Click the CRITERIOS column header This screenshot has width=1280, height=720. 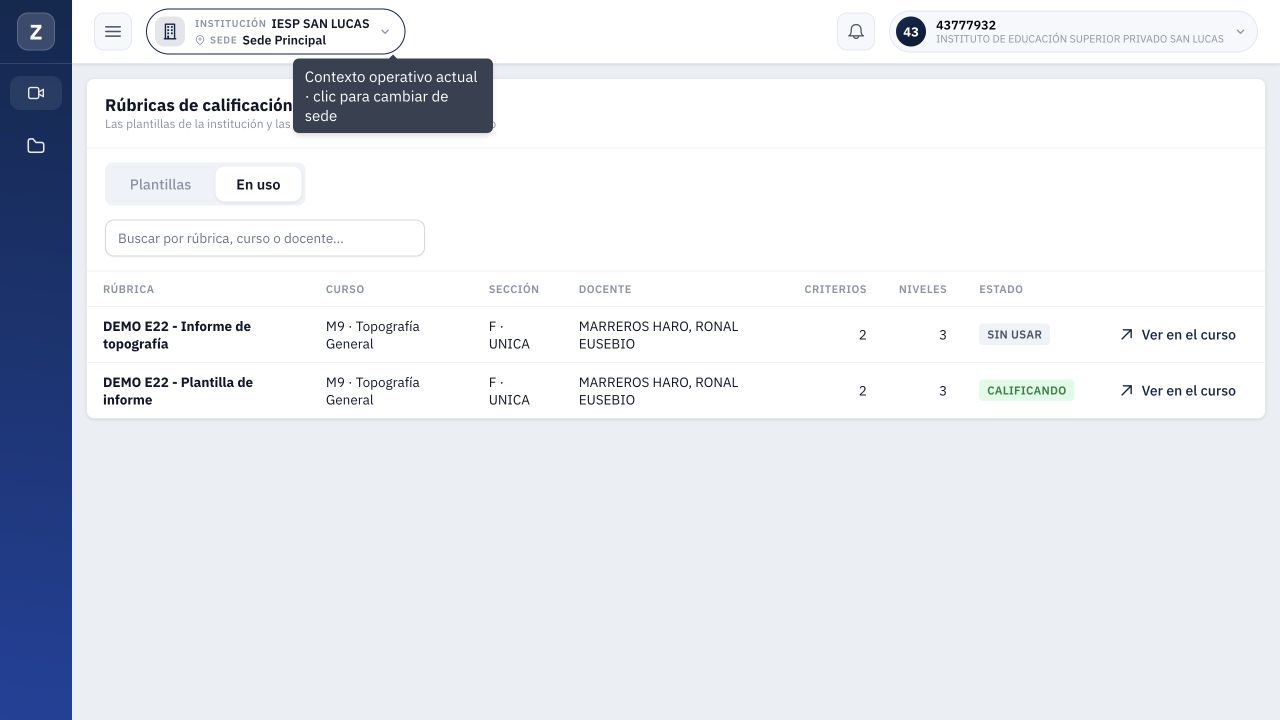coord(835,289)
